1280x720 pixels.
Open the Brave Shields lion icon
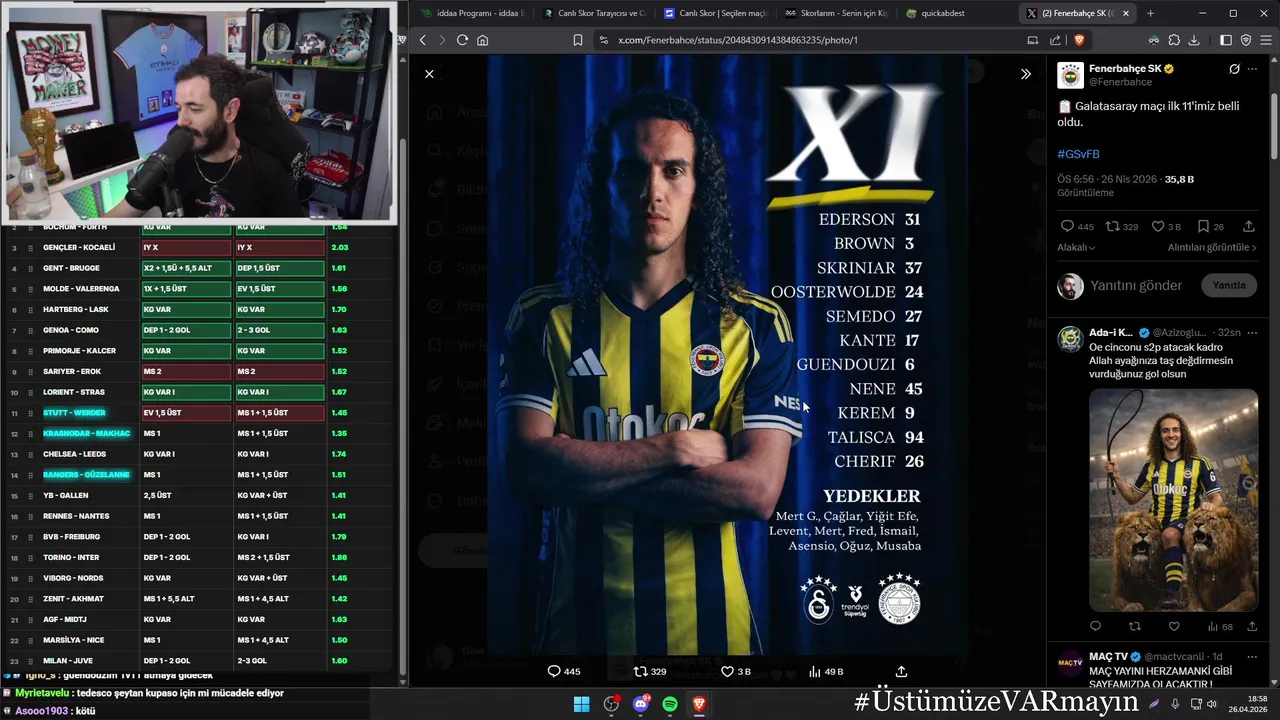1079,40
